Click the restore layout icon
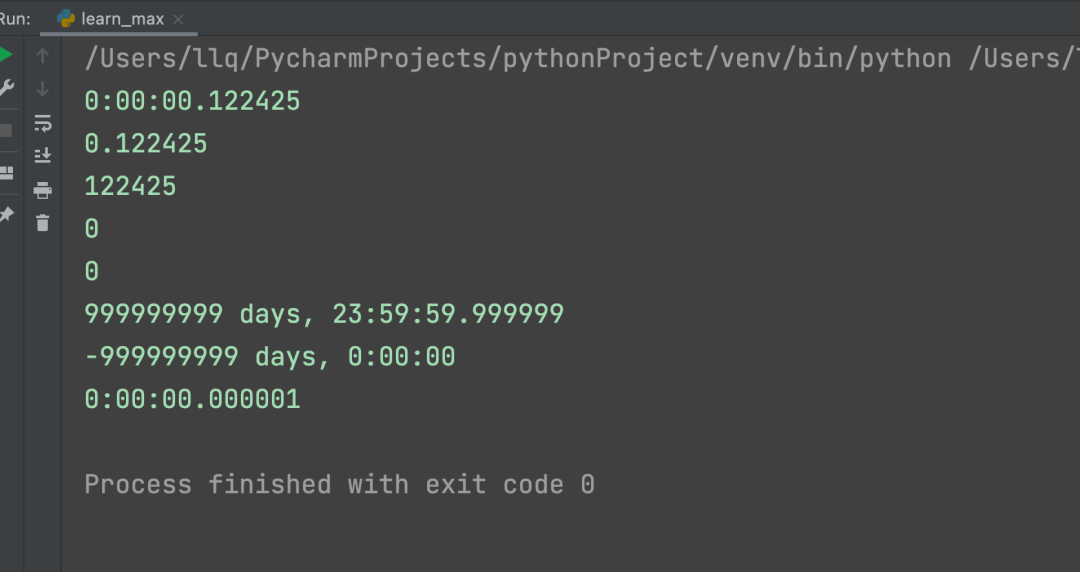This screenshot has height=572, width=1080. [x=6, y=173]
